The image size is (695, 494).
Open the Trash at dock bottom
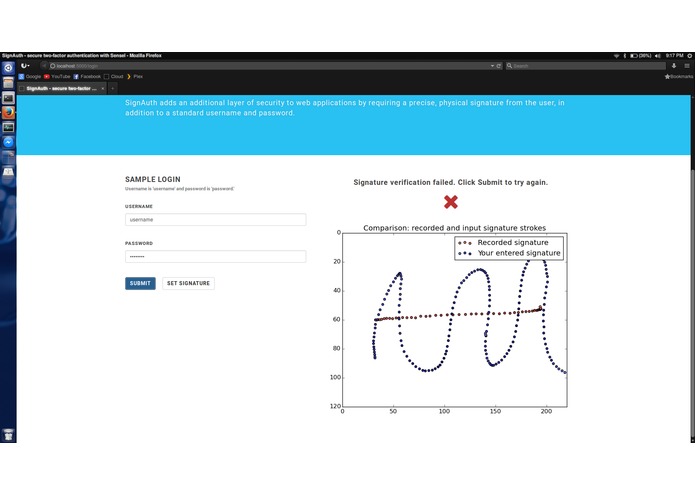click(x=8, y=435)
